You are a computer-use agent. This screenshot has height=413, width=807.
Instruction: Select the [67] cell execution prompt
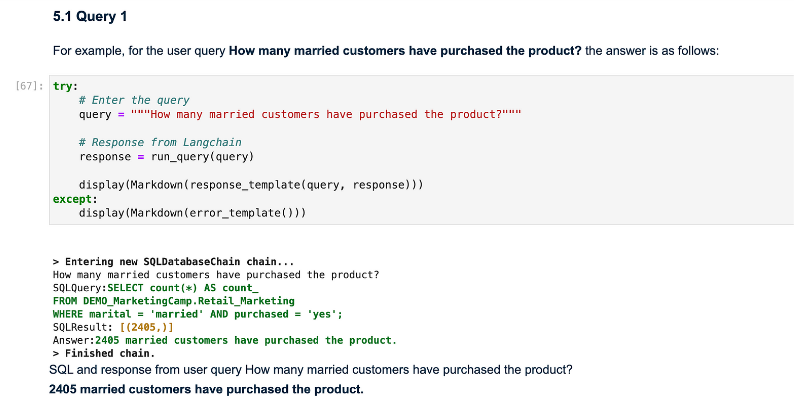tap(30, 87)
